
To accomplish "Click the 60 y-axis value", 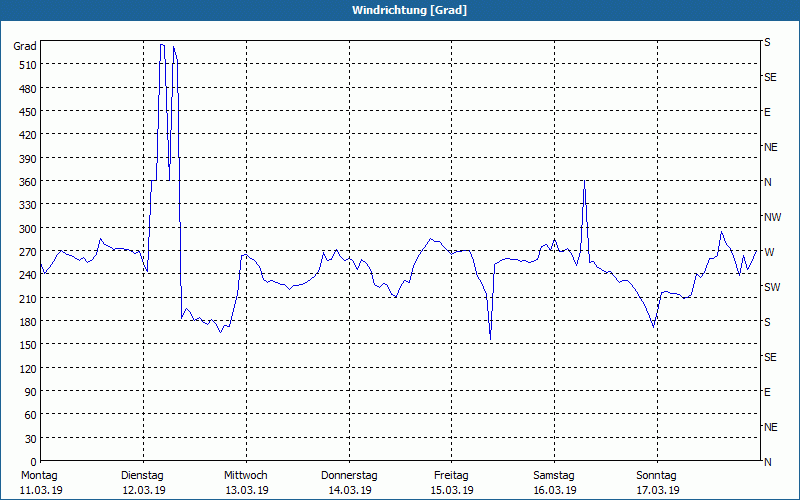I will [31, 415].
